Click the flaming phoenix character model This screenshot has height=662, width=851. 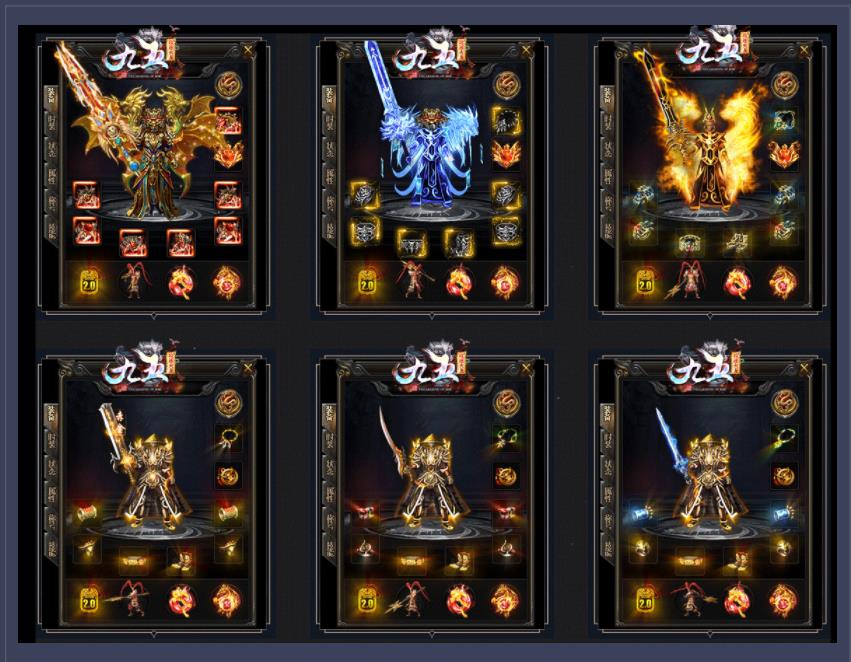click(x=706, y=152)
